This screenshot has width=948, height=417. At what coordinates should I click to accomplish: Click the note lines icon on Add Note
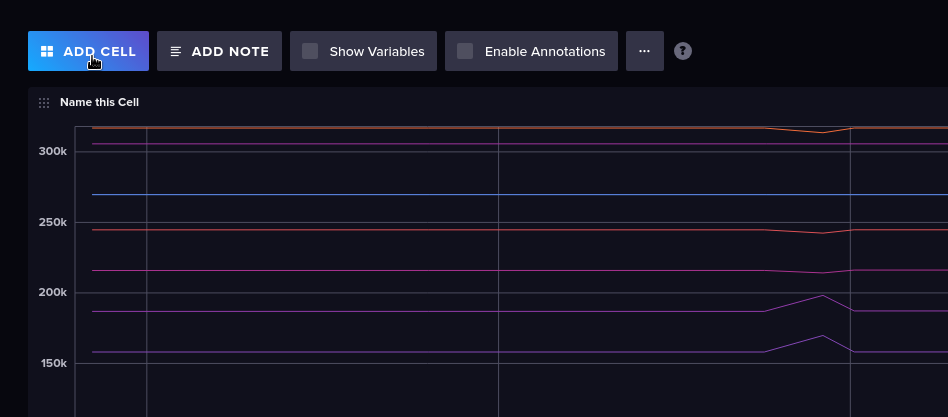click(176, 51)
